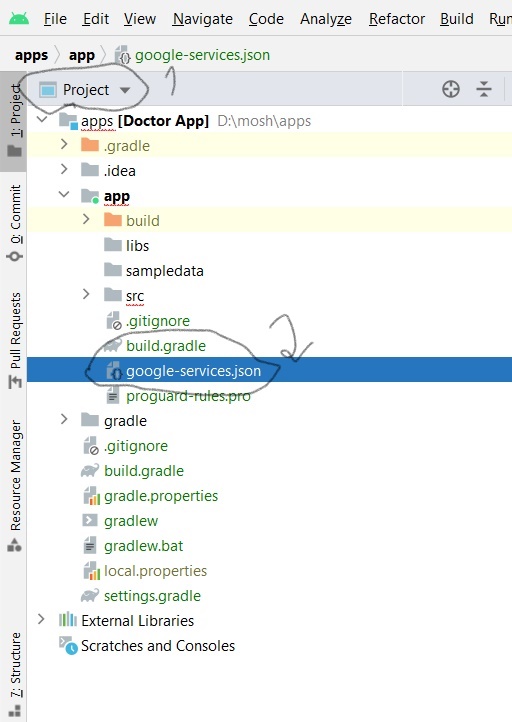Select the gradlew file name
Viewport: 512px width, 722px height.
[131, 521]
